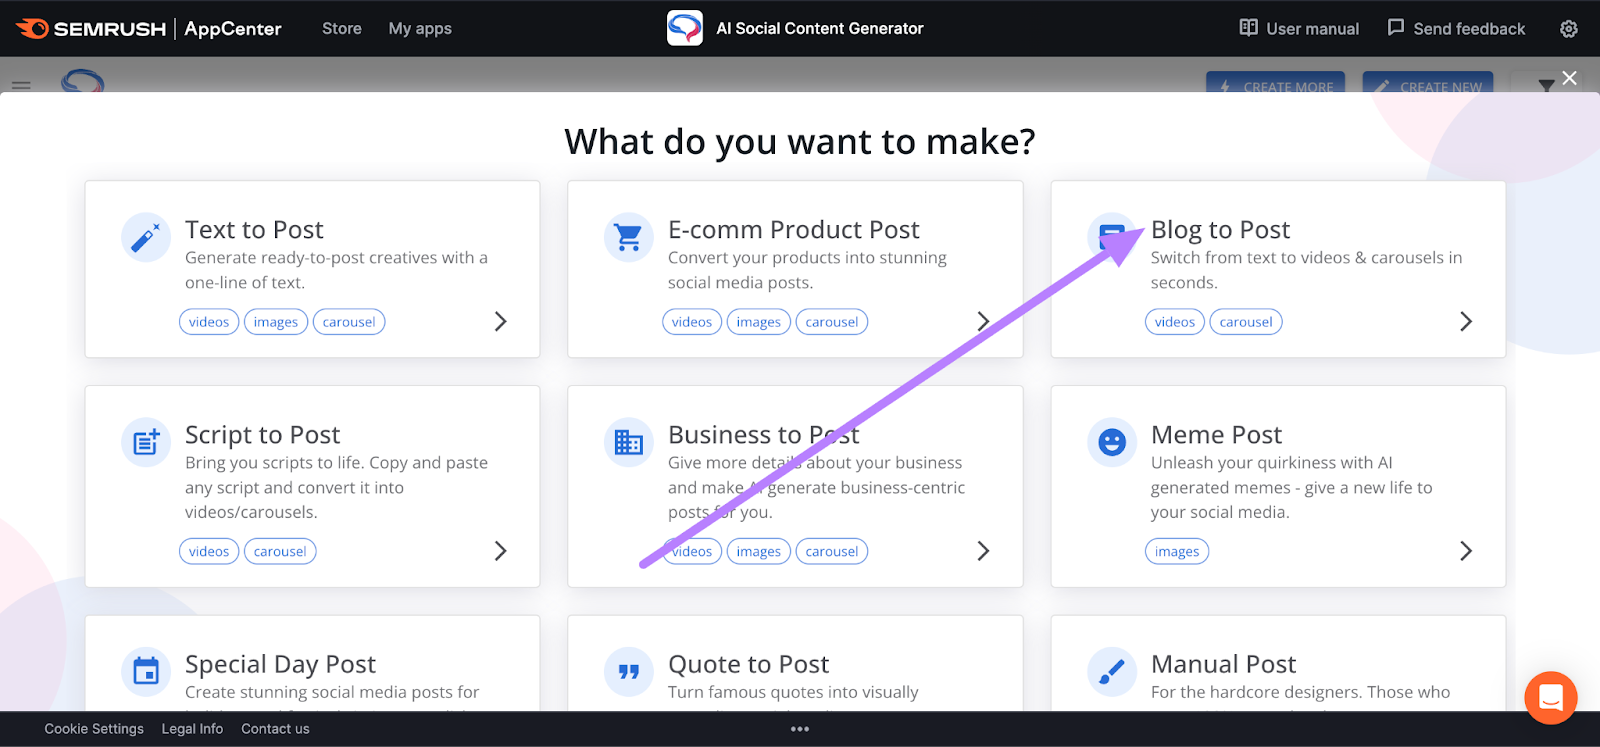Click the AppCenter label
The image size is (1600, 747).
(x=233, y=28)
